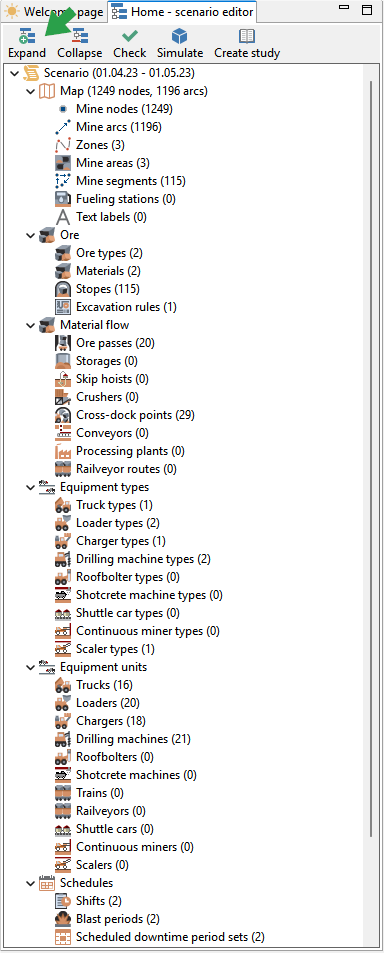384x953 pixels.
Task: Click the Railveyor routes icon
Action: click(63, 469)
